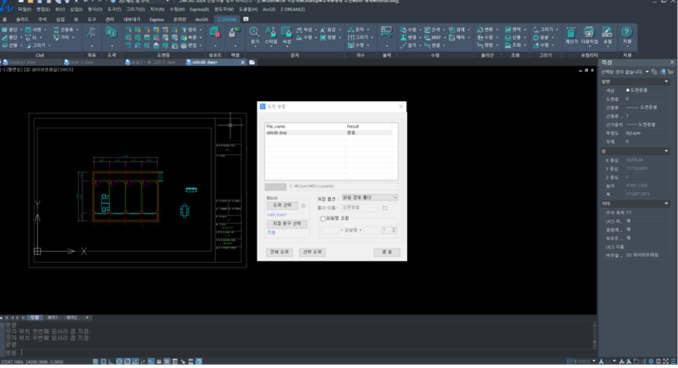This screenshot has width=678, height=368.
Task: Click the command line input field
Action: (303, 353)
